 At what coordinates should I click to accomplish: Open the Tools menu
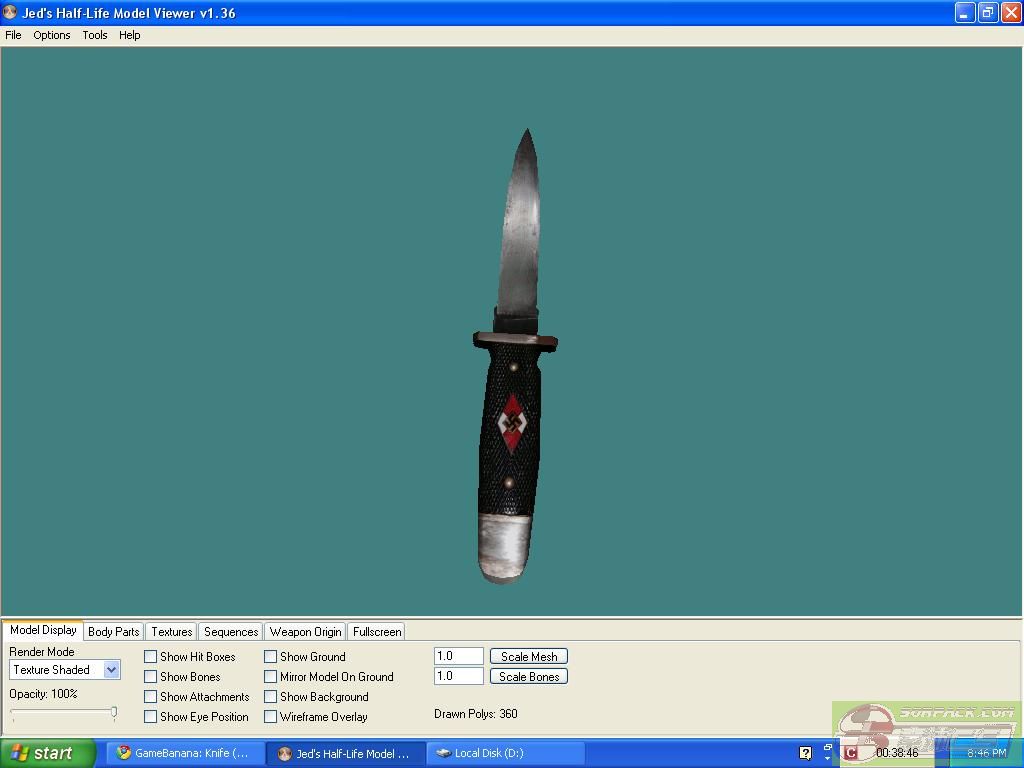point(95,35)
